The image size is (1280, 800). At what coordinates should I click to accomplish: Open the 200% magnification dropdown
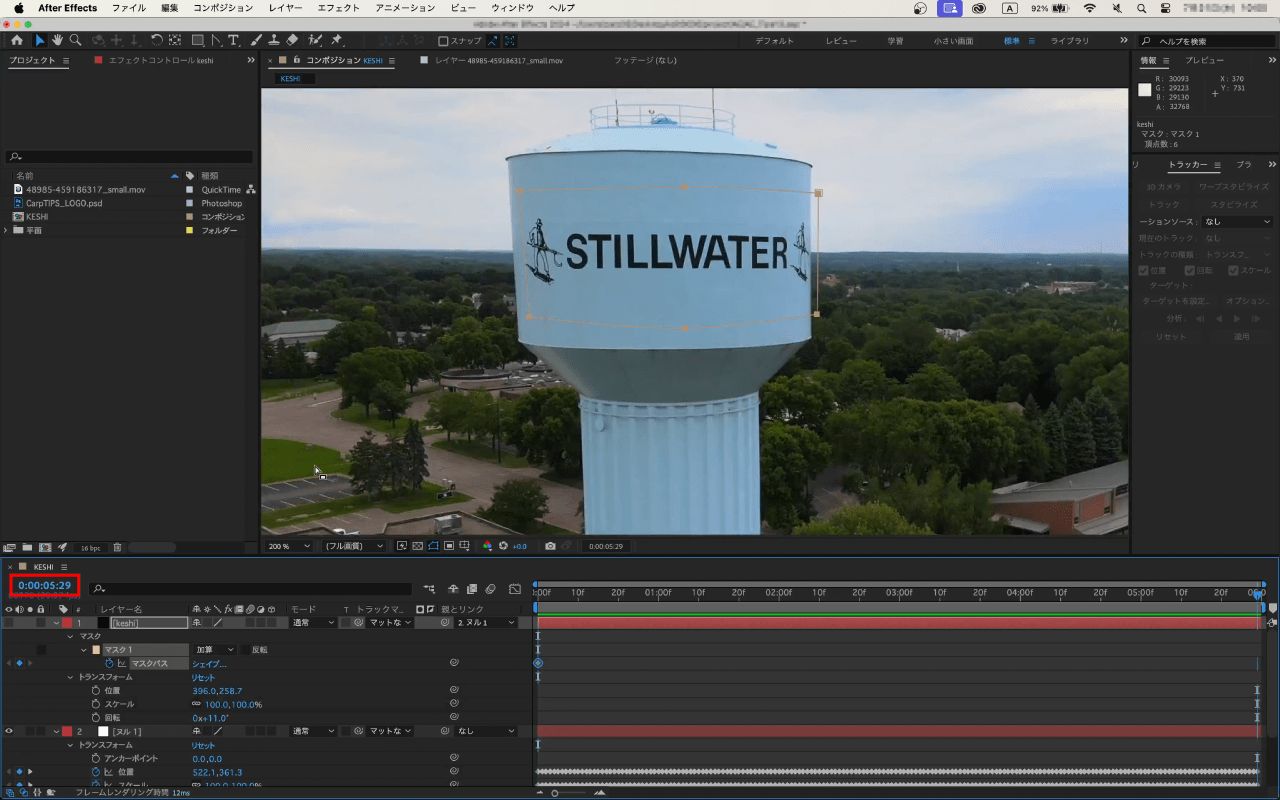(x=290, y=546)
